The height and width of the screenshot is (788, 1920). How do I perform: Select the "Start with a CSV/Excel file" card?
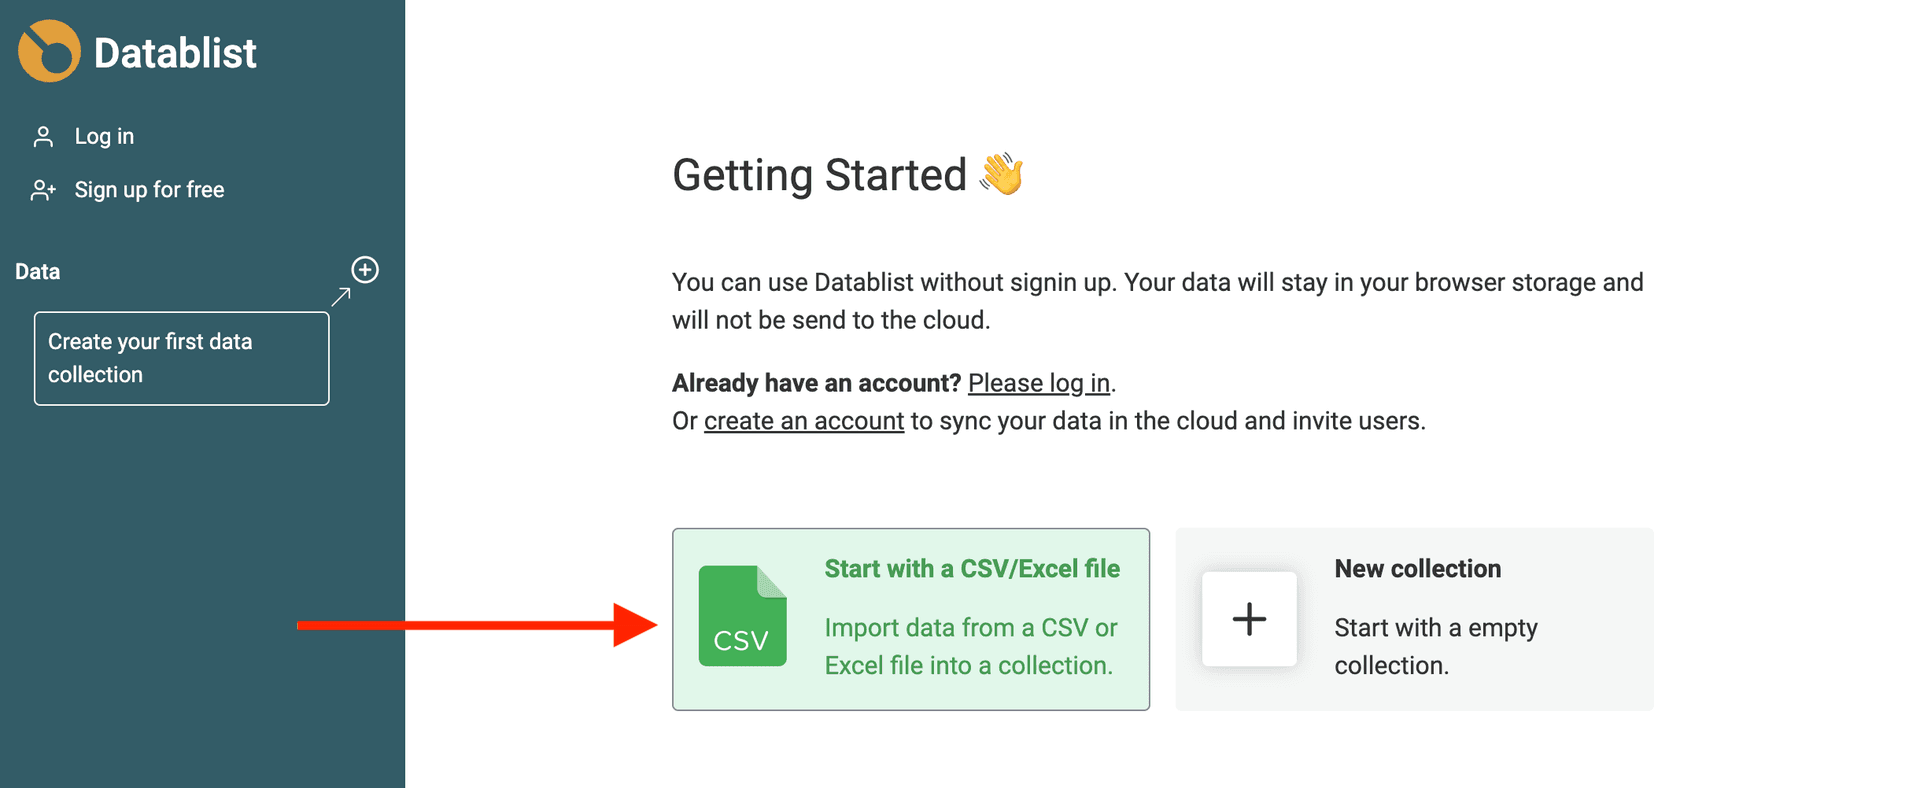pyautogui.click(x=910, y=619)
